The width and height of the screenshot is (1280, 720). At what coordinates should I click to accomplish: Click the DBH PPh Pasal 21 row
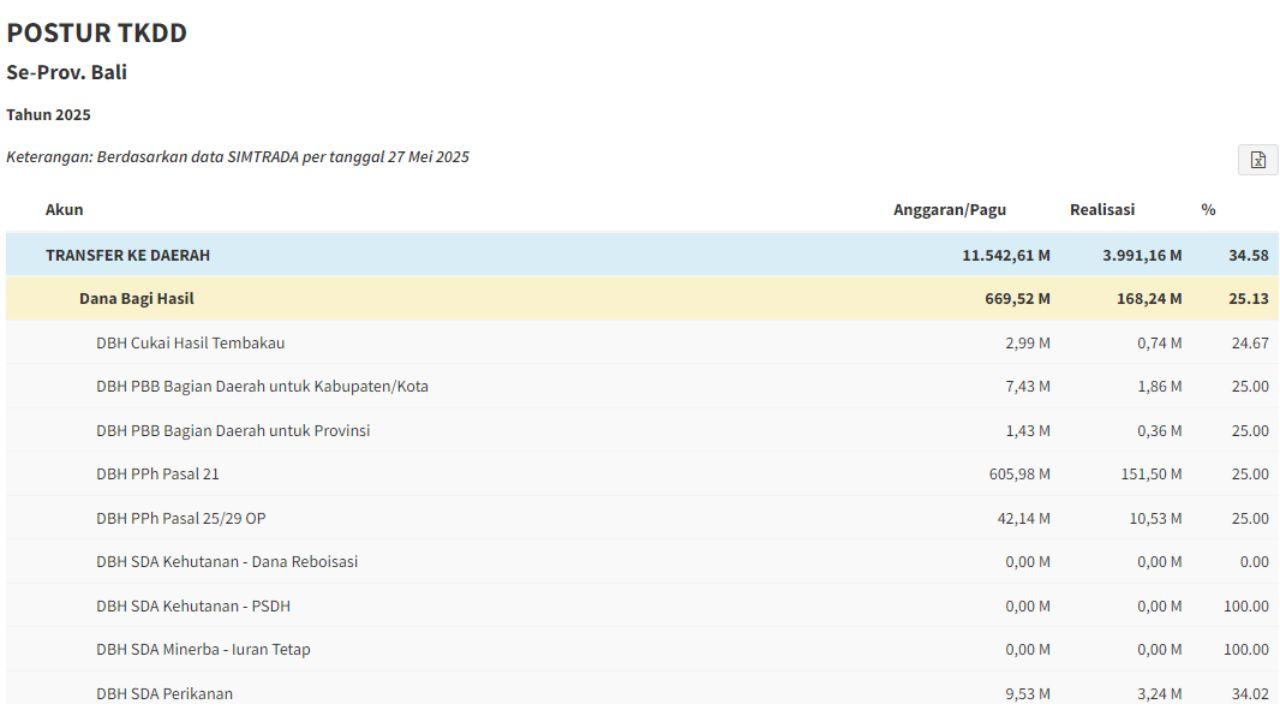click(157, 474)
